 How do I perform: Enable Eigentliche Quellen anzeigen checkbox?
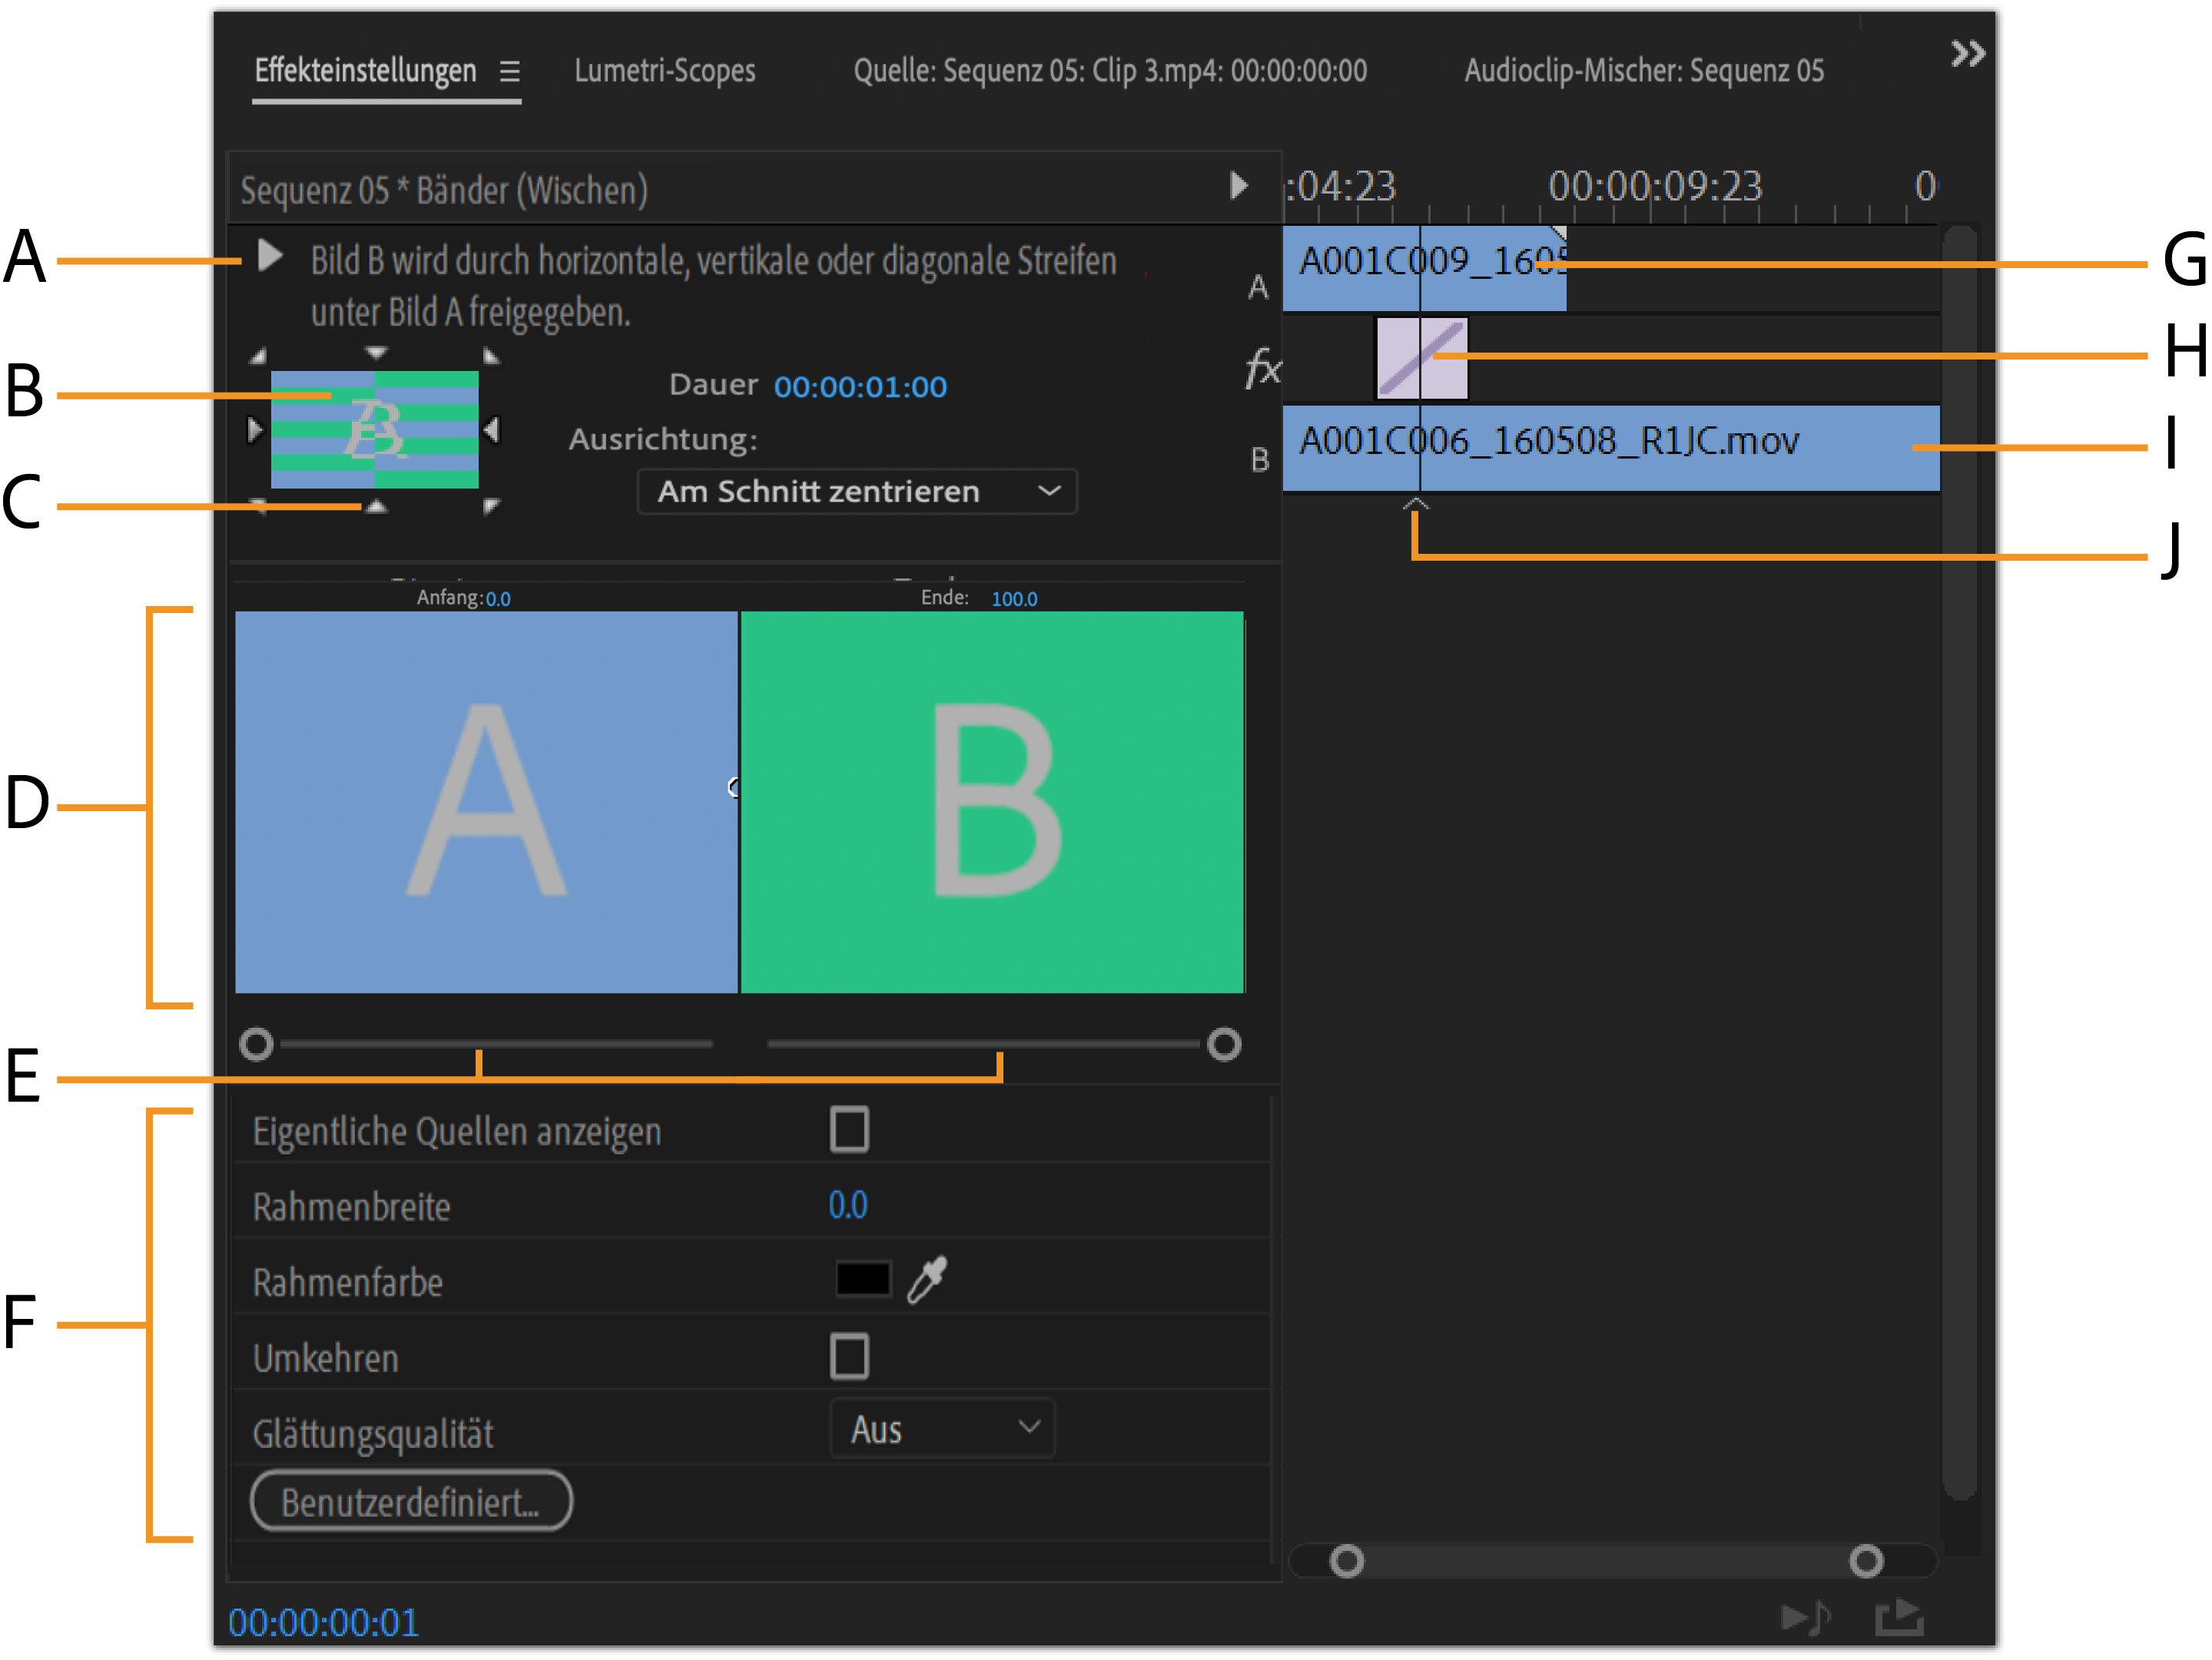pos(849,1131)
